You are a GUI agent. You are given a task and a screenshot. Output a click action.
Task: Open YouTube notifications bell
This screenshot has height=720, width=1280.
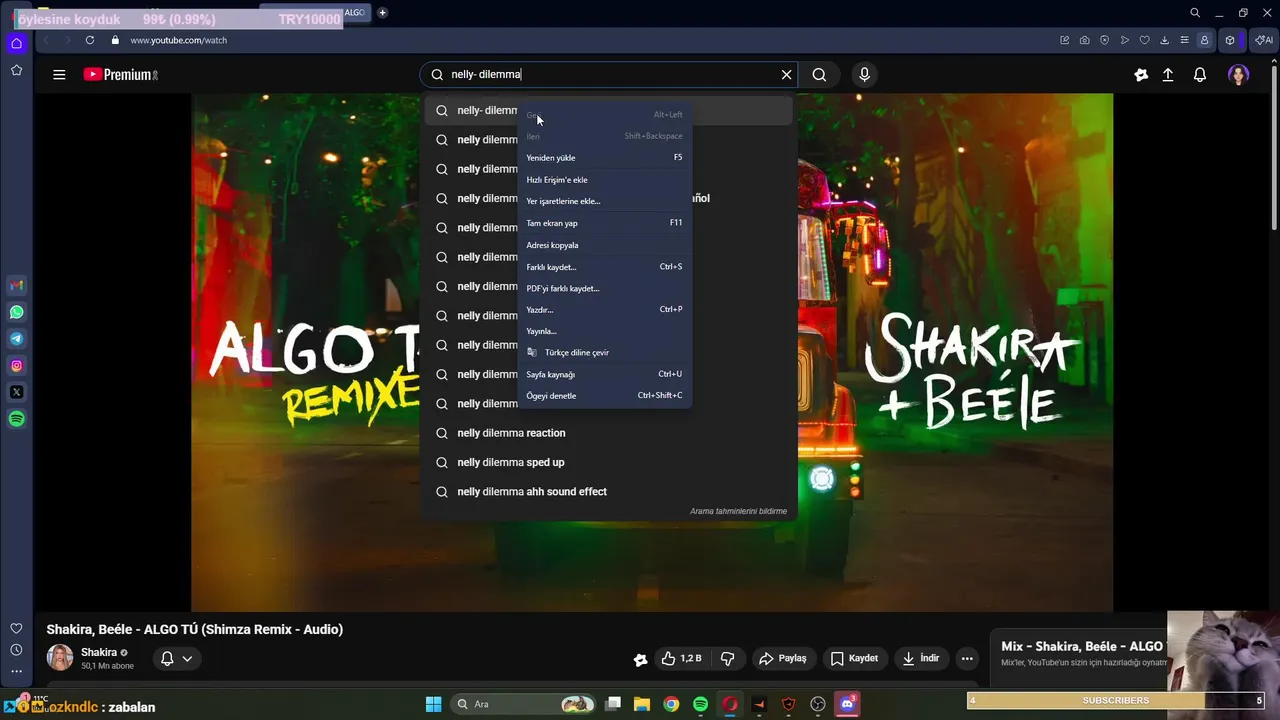point(1200,75)
